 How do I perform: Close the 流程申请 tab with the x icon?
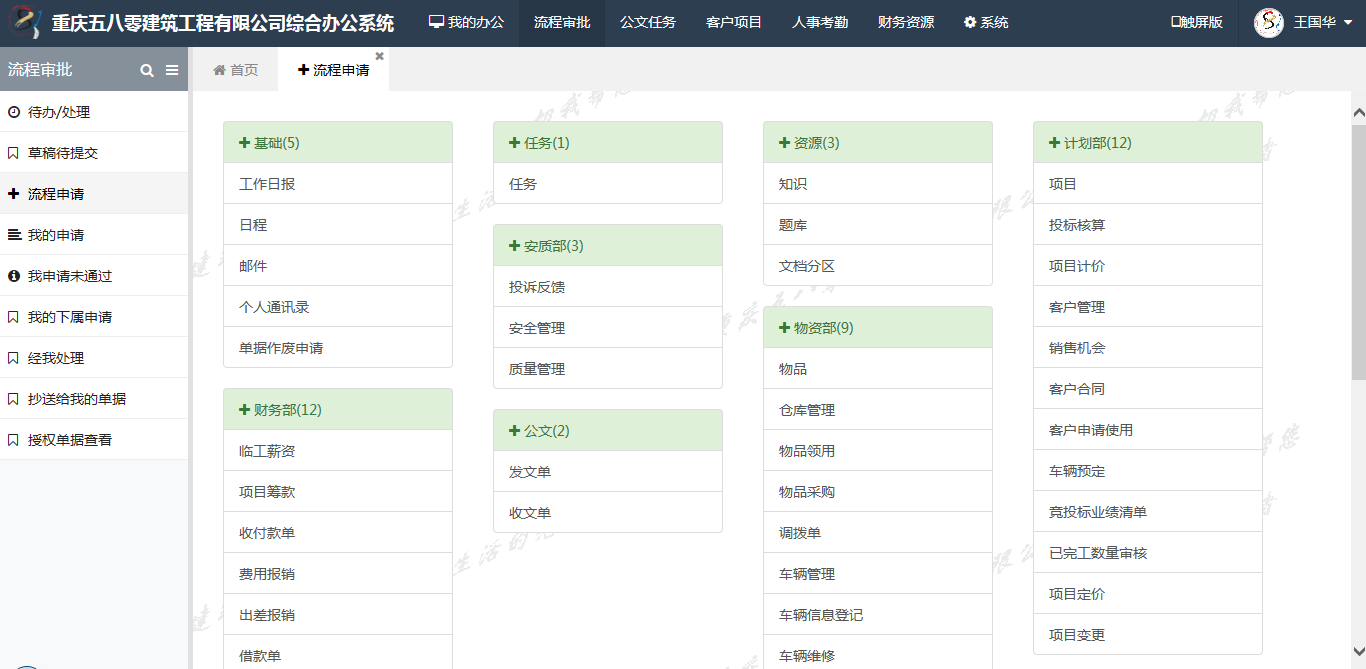point(379,56)
